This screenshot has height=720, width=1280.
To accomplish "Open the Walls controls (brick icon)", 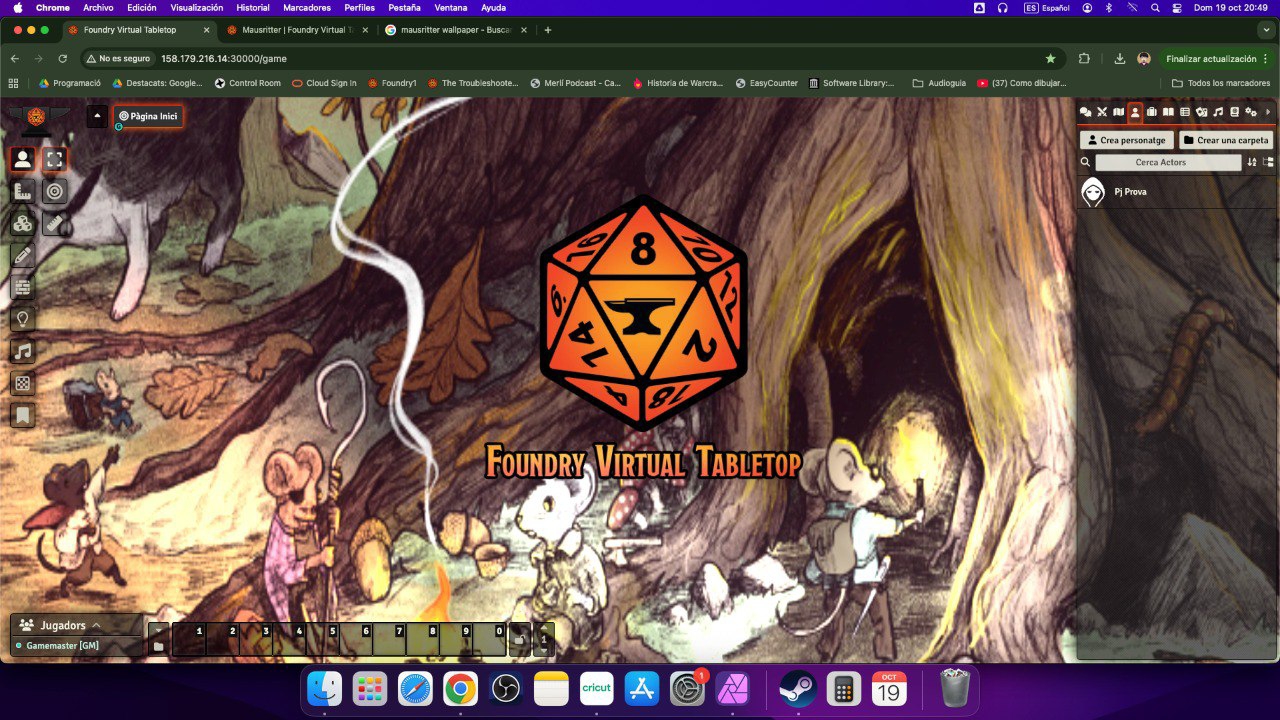I will pos(23,287).
